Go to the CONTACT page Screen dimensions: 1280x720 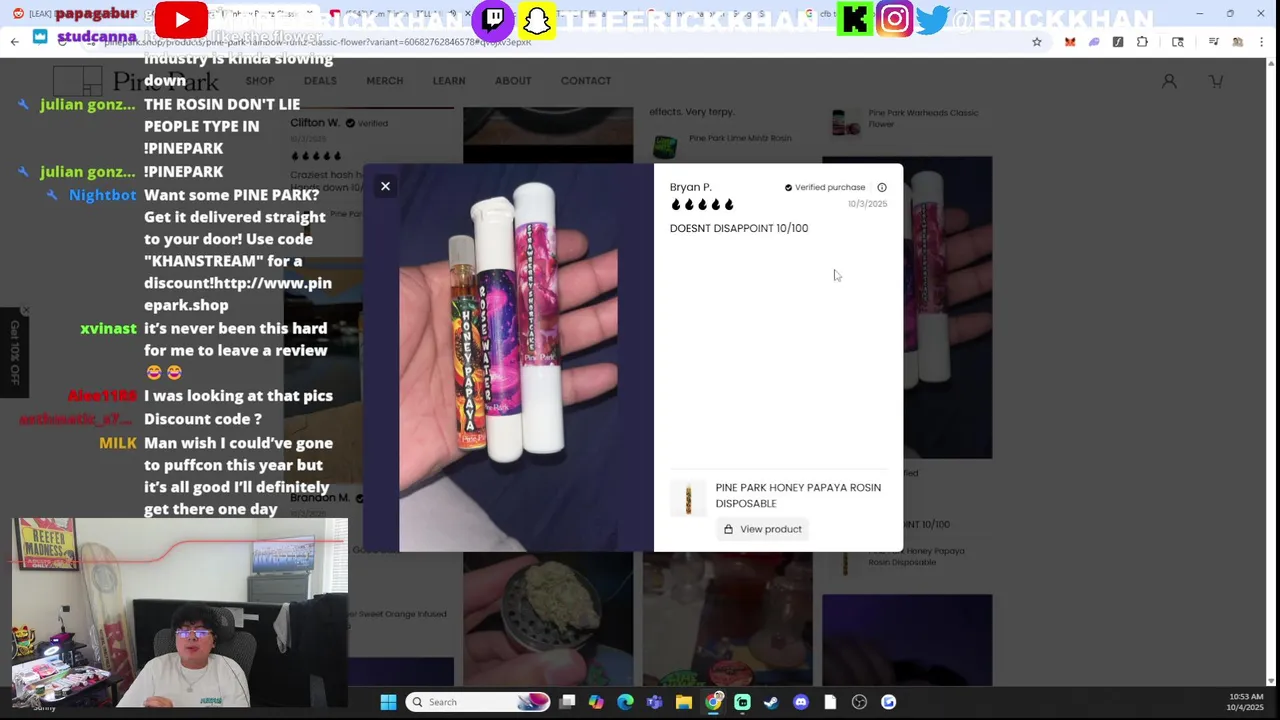tap(586, 80)
